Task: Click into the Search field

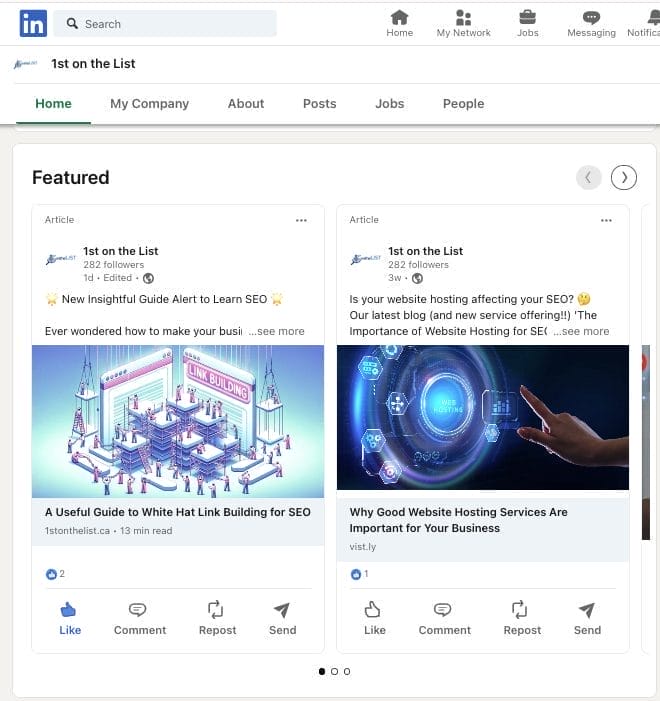Action: click(165, 24)
